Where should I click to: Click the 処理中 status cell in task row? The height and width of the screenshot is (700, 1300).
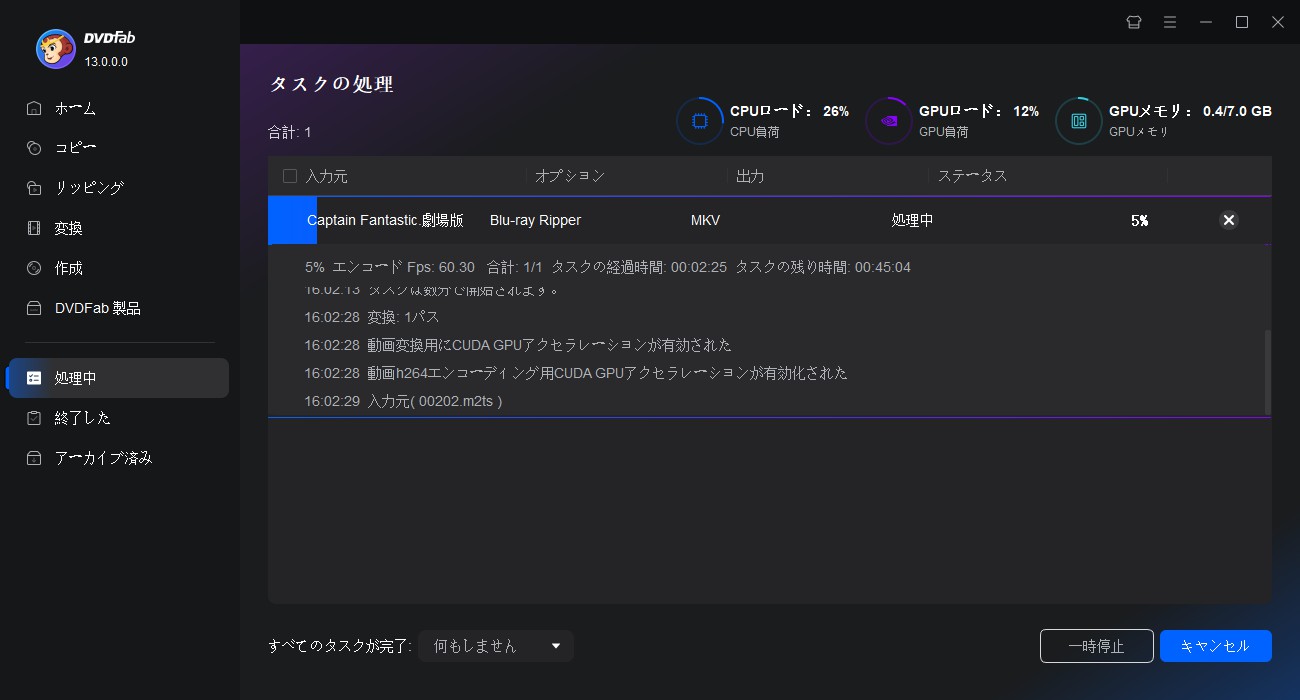pos(912,220)
